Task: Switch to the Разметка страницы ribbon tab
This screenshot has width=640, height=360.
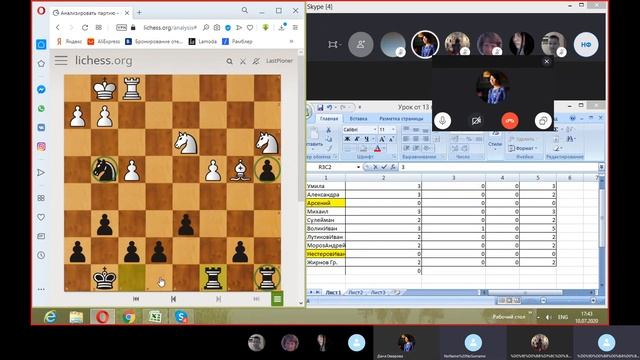Action: coord(401,119)
